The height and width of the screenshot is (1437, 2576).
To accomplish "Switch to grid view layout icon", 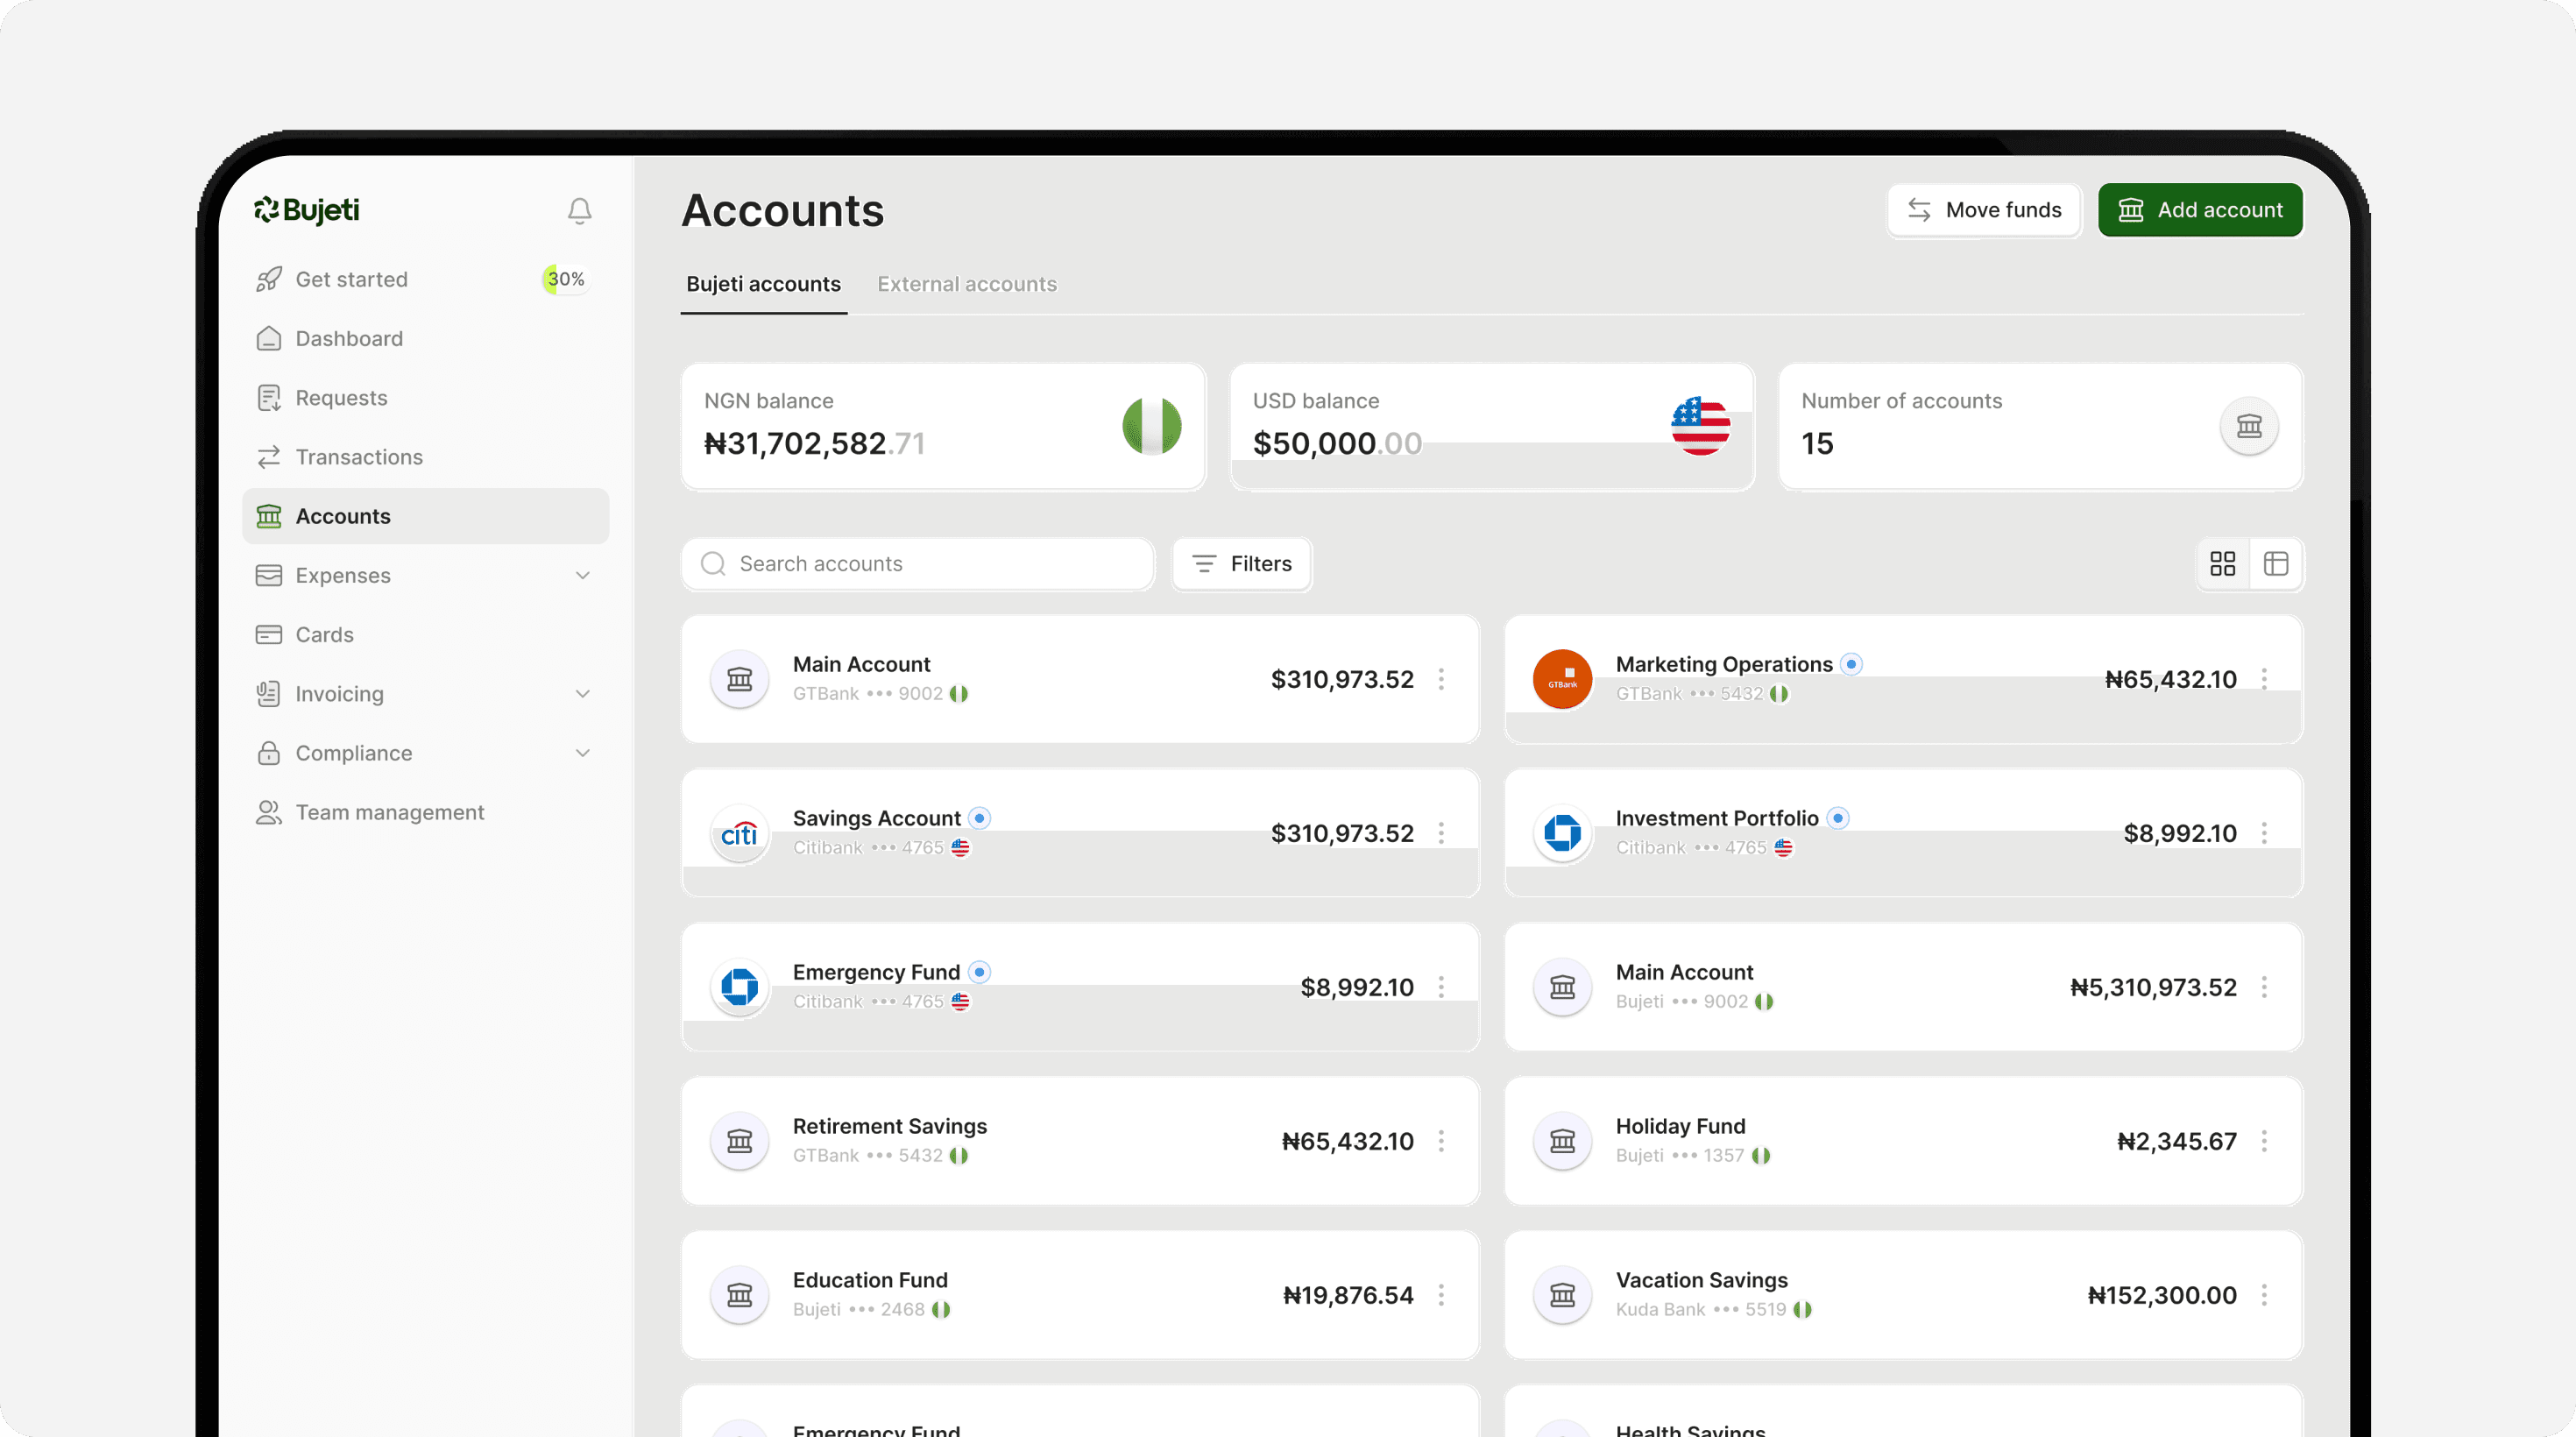I will pyautogui.click(x=2222, y=564).
